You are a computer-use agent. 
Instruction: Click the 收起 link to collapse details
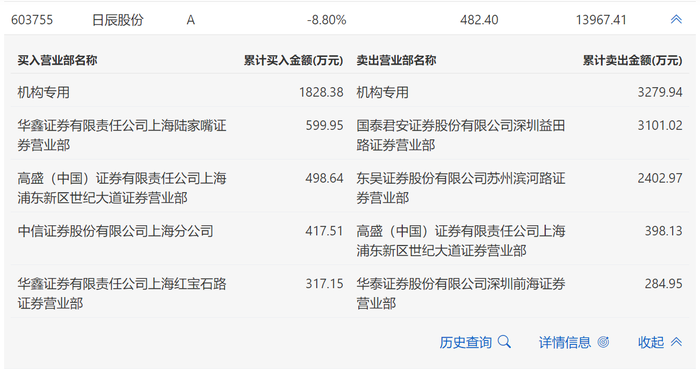click(651, 342)
